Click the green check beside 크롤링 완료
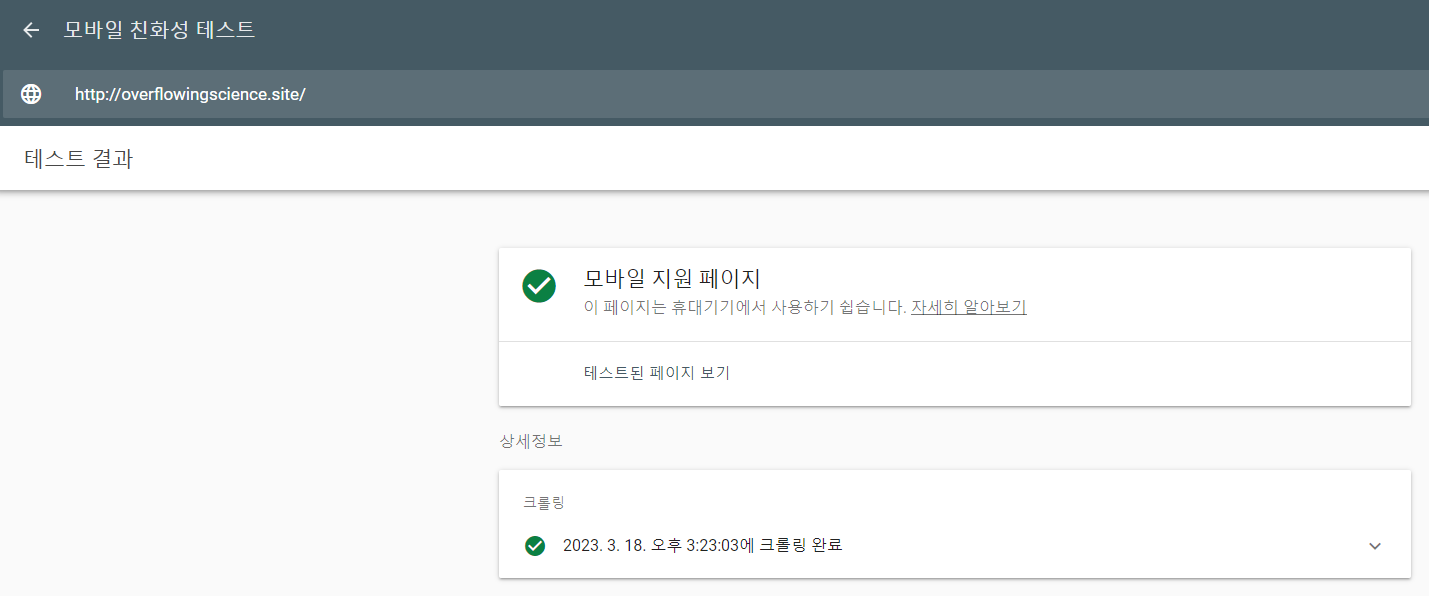The image size is (1429, 596). 535,545
